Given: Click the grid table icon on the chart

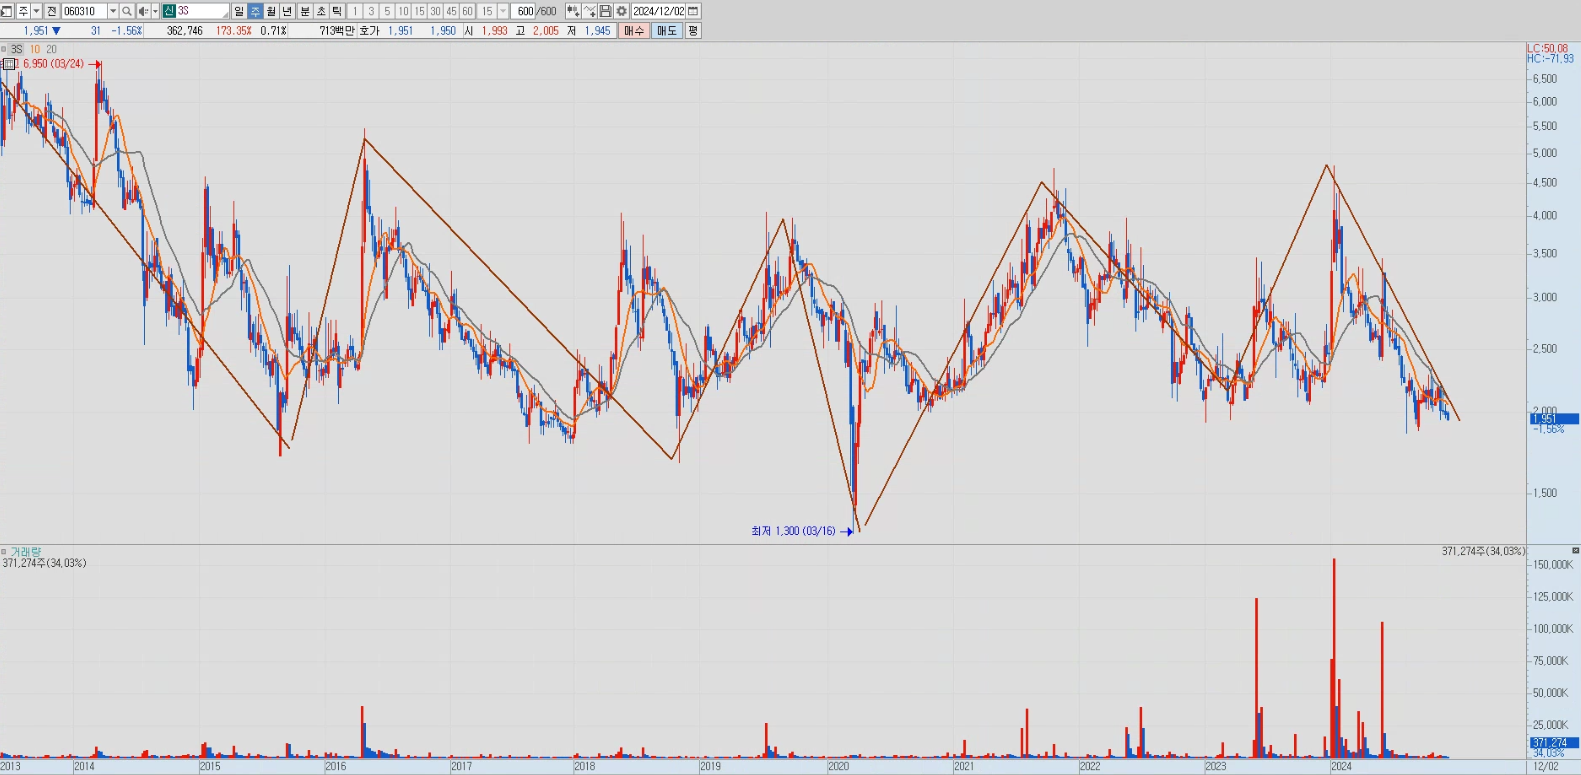Looking at the screenshot, I should tap(10, 63).
